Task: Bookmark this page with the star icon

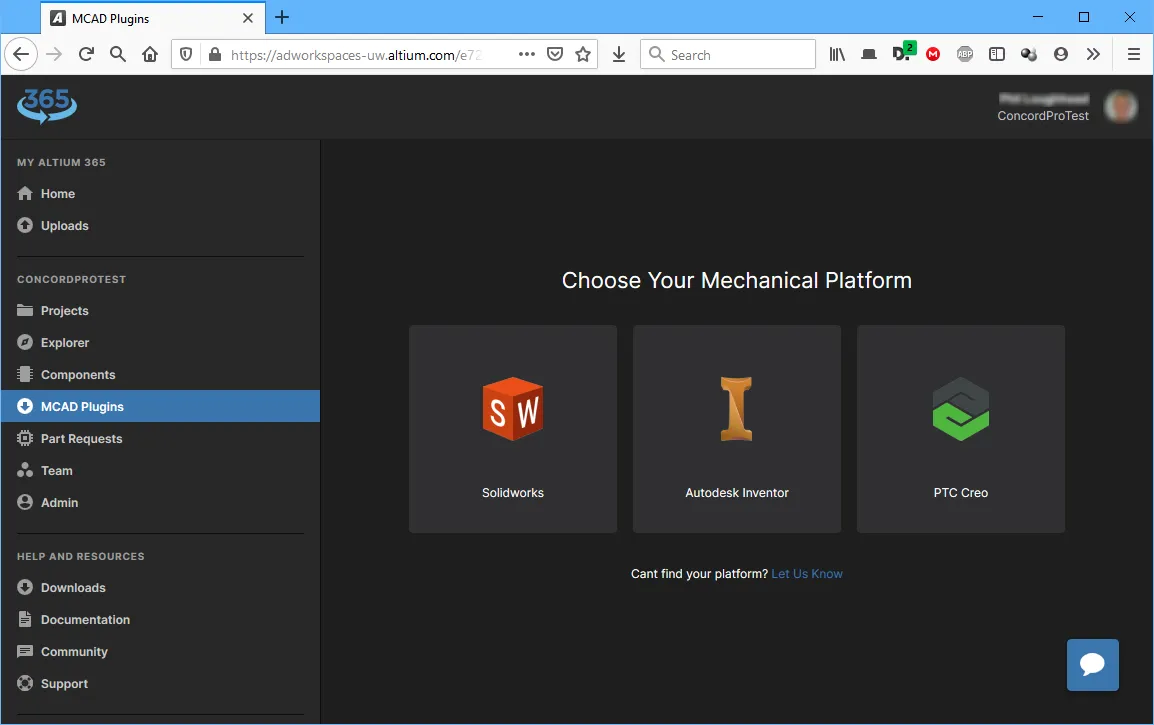Action: tap(583, 55)
